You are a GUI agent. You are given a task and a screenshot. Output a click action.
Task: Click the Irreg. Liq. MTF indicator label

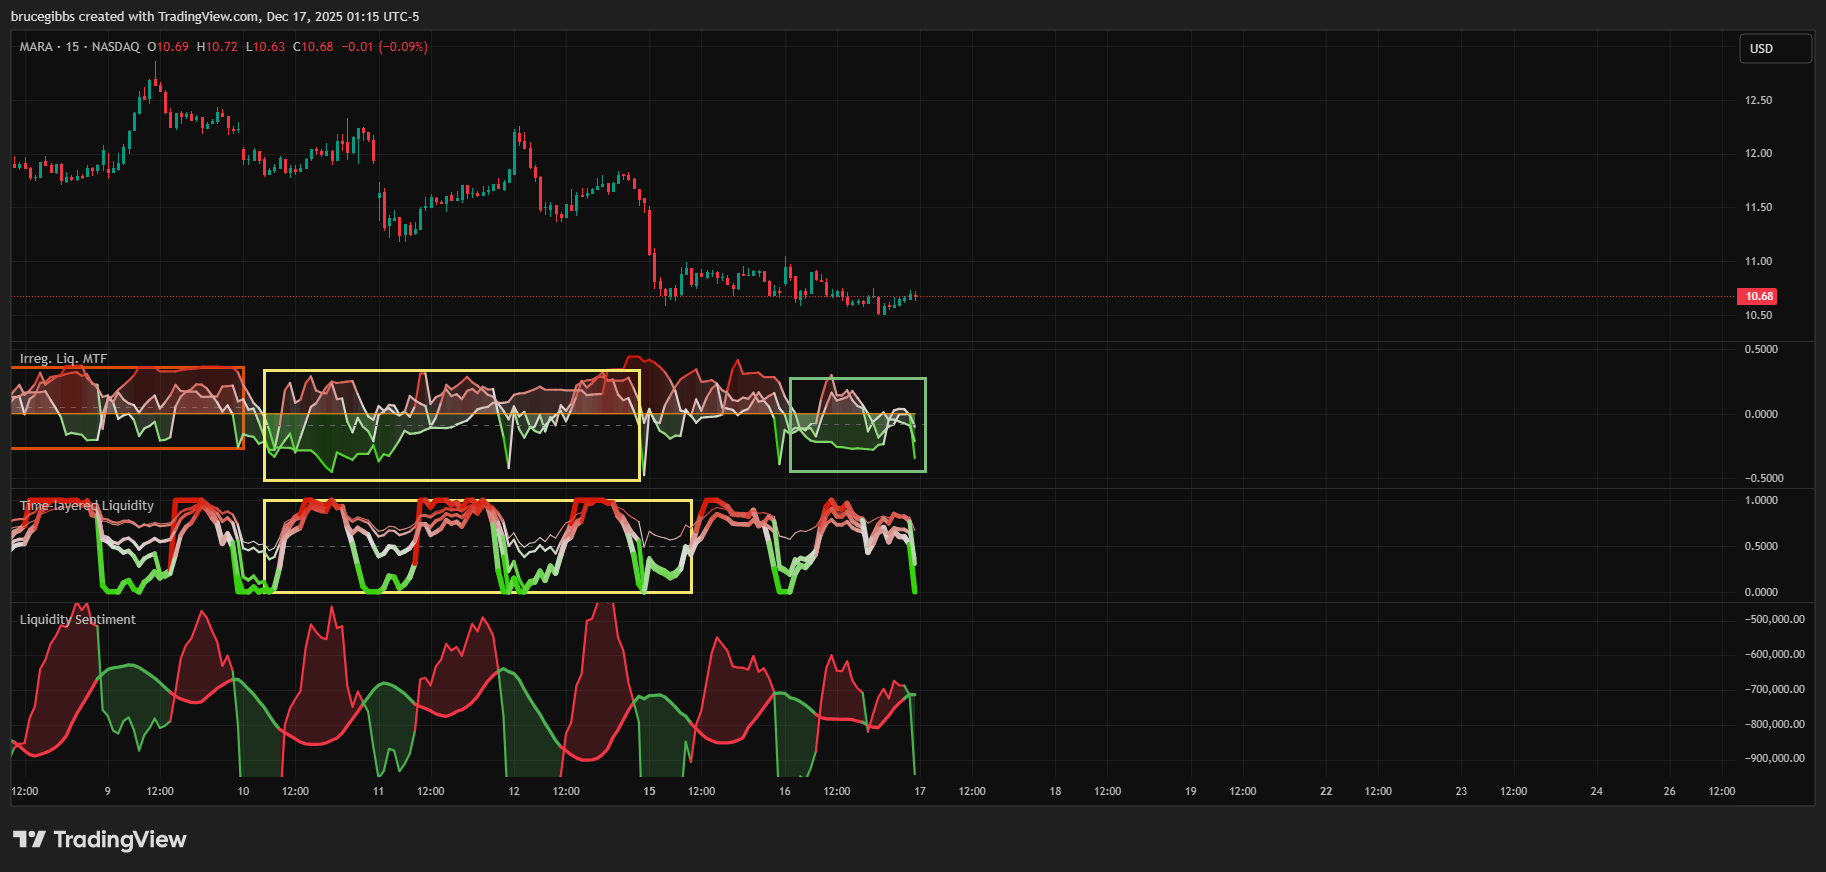(63, 359)
